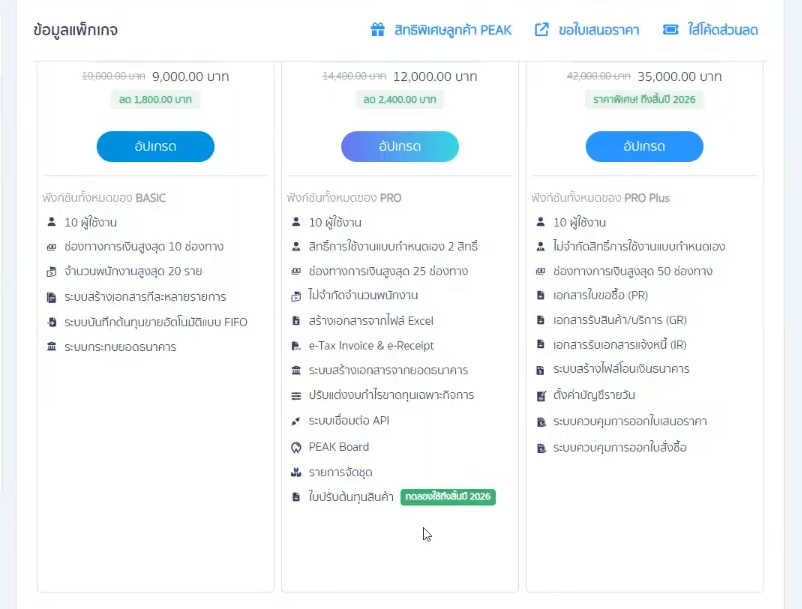Click the เอกสารใบขอซื้อ (PR) text
Image resolution: width=802 pixels, height=609 pixels.
(600, 295)
